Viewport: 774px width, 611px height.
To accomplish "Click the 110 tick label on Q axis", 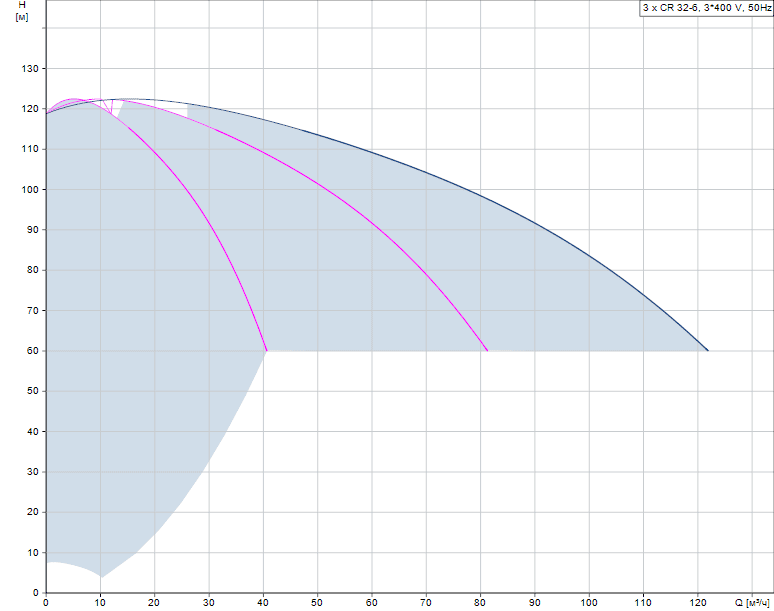I will click(643, 603).
